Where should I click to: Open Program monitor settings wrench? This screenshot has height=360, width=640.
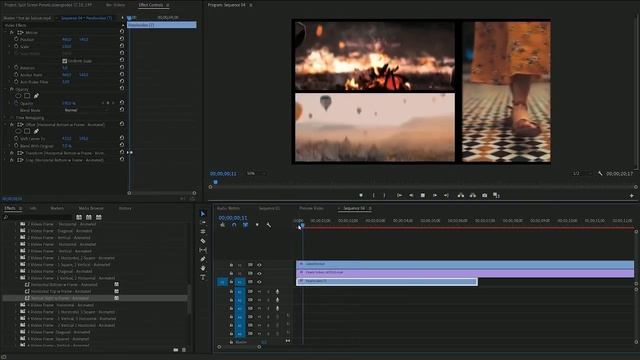click(x=600, y=173)
